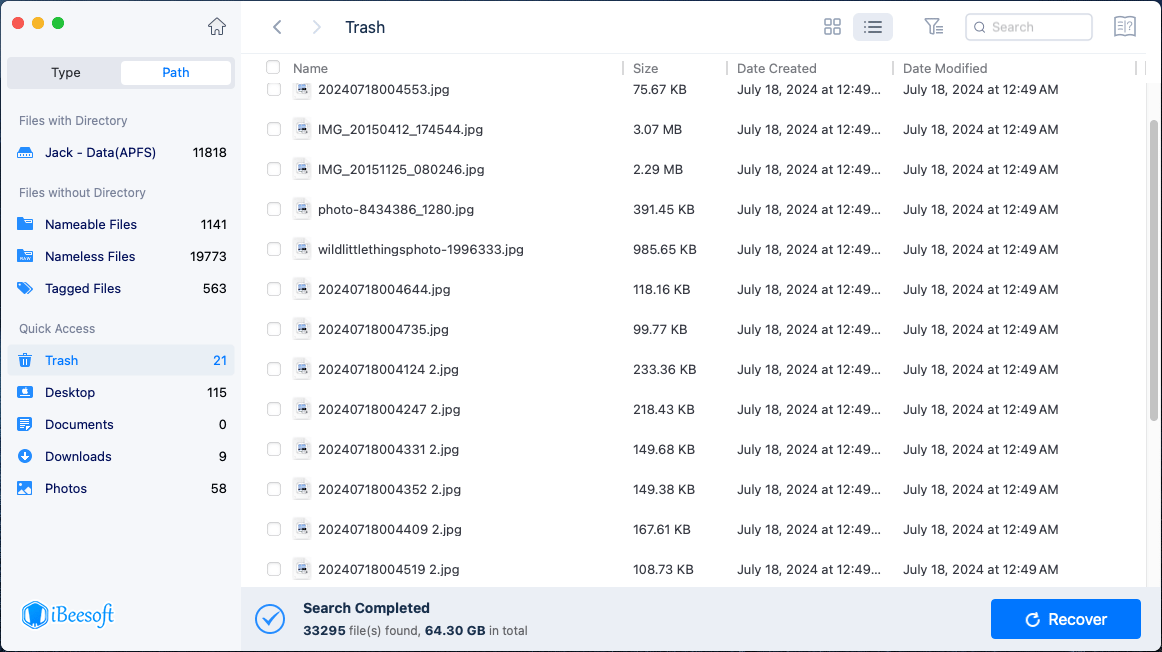The image size is (1162, 652).
Task: Open the help guide book icon
Action: 1125,27
